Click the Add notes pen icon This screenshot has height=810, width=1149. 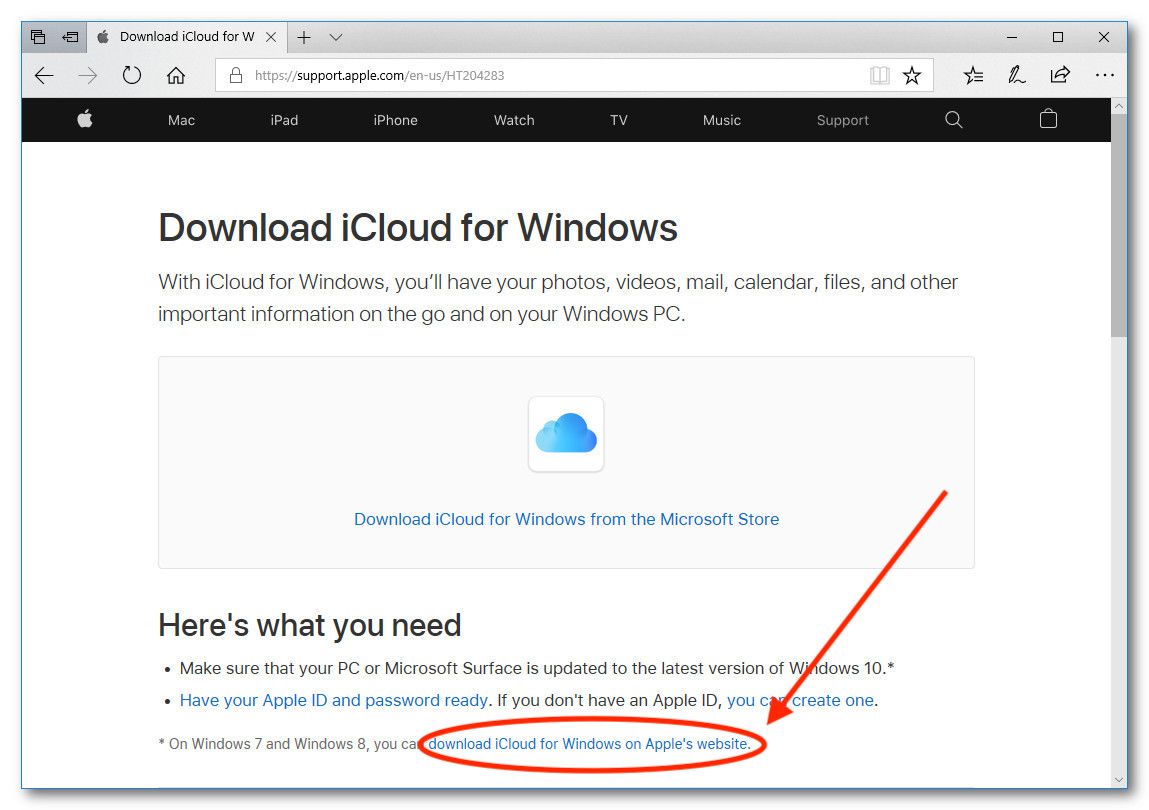1017,75
